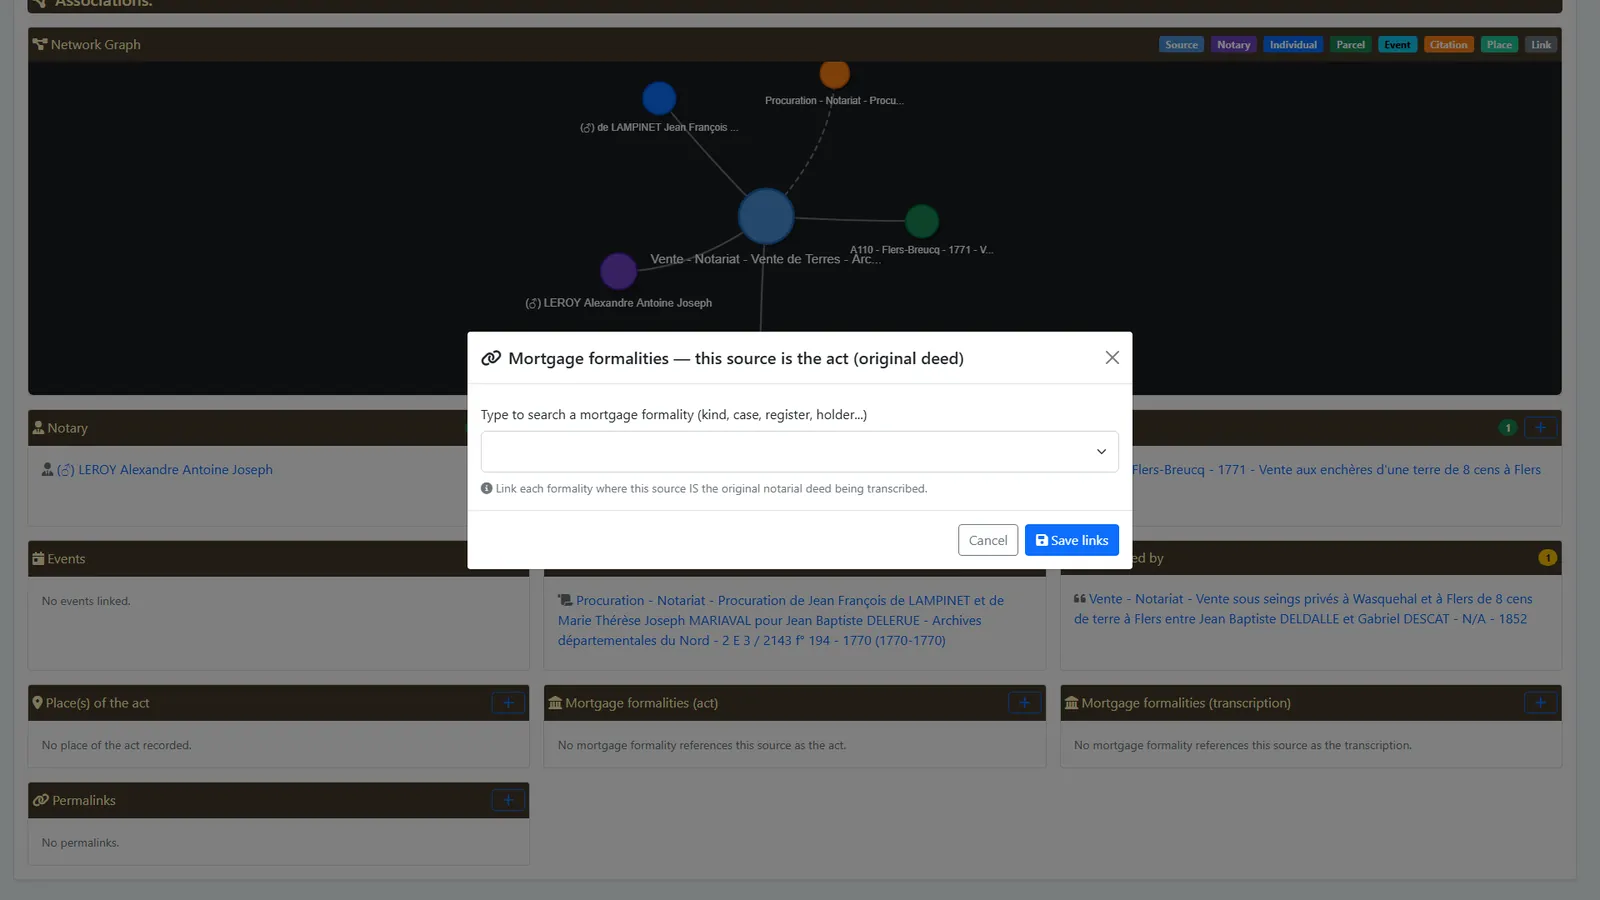Open Procuration de Jean François de LAMPINET link

tap(780, 620)
